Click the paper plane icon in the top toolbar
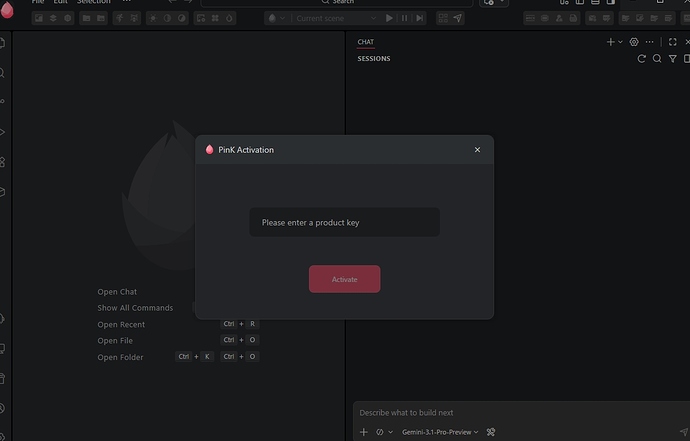This screenshot has width=690, height=441. 458,18
